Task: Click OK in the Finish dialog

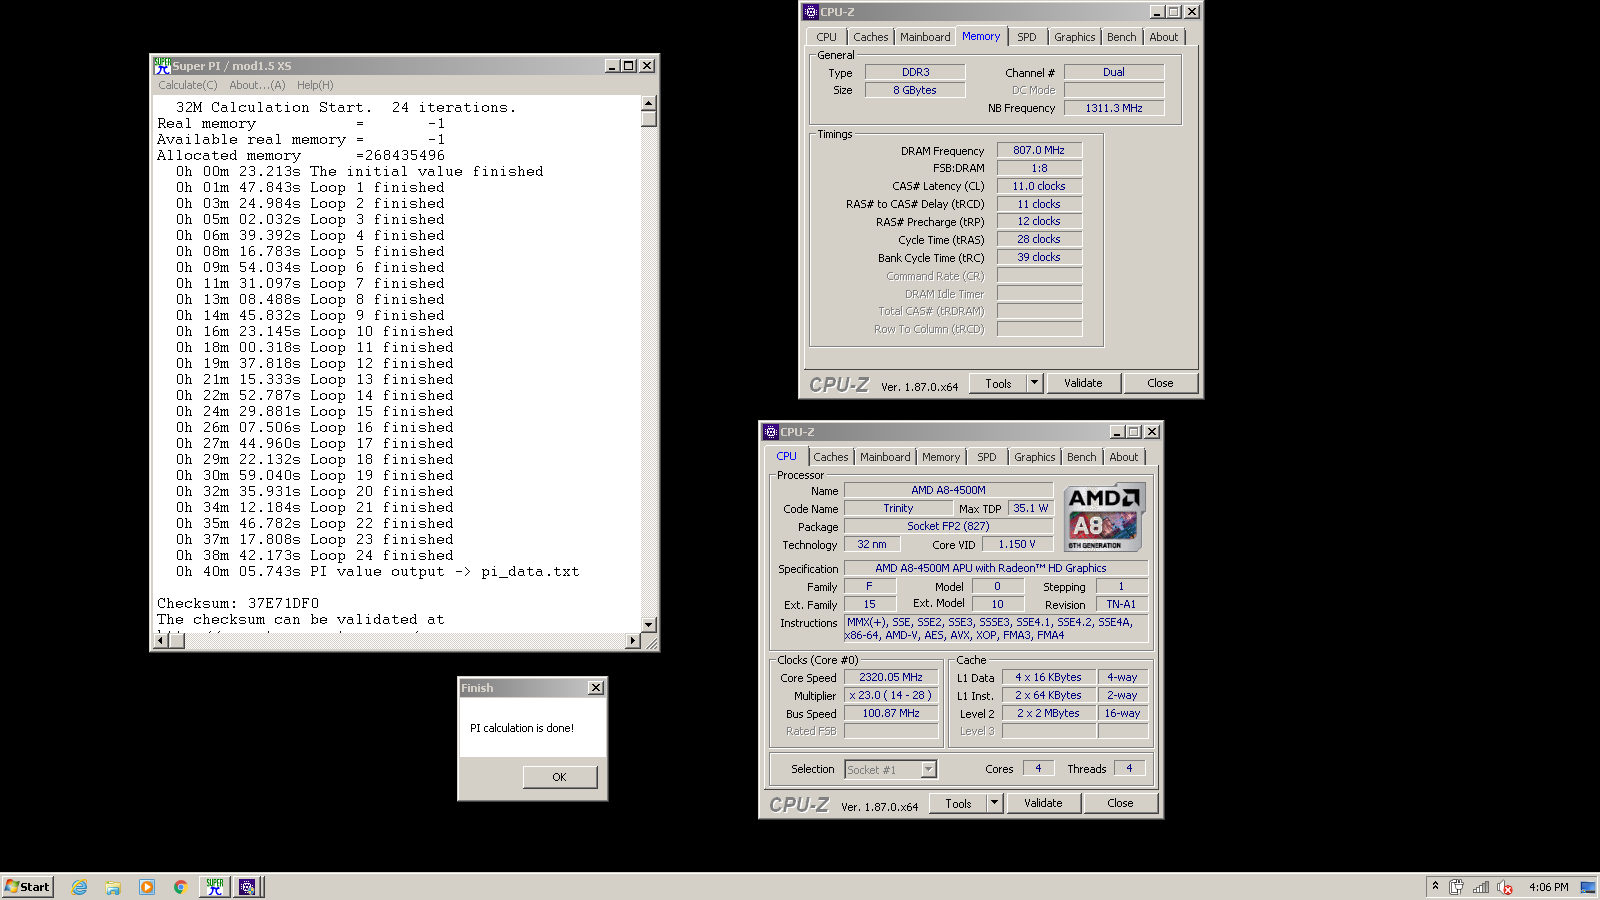Action: [559, 777]
